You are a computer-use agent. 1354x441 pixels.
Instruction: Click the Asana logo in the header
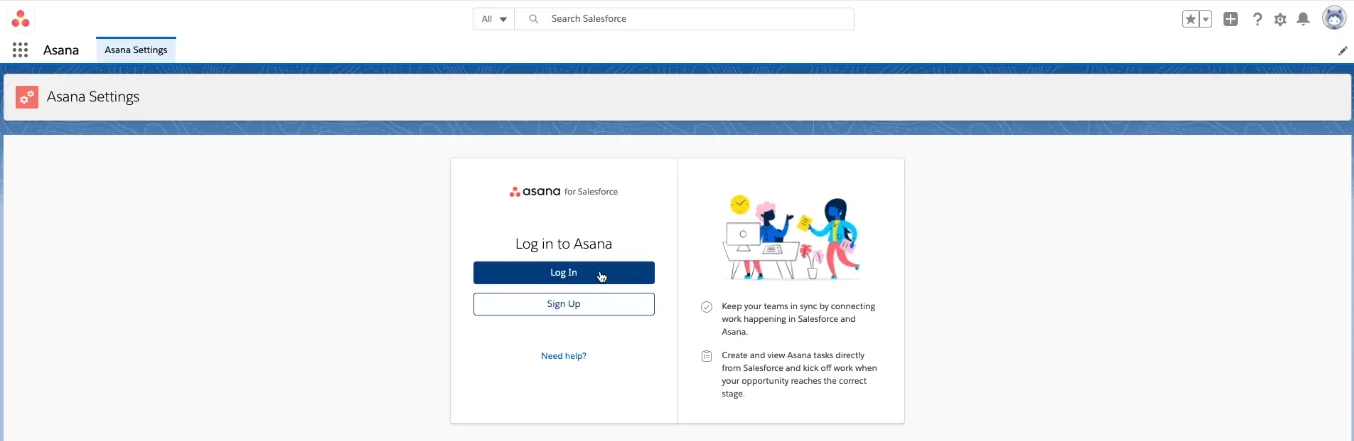(20, 18)
